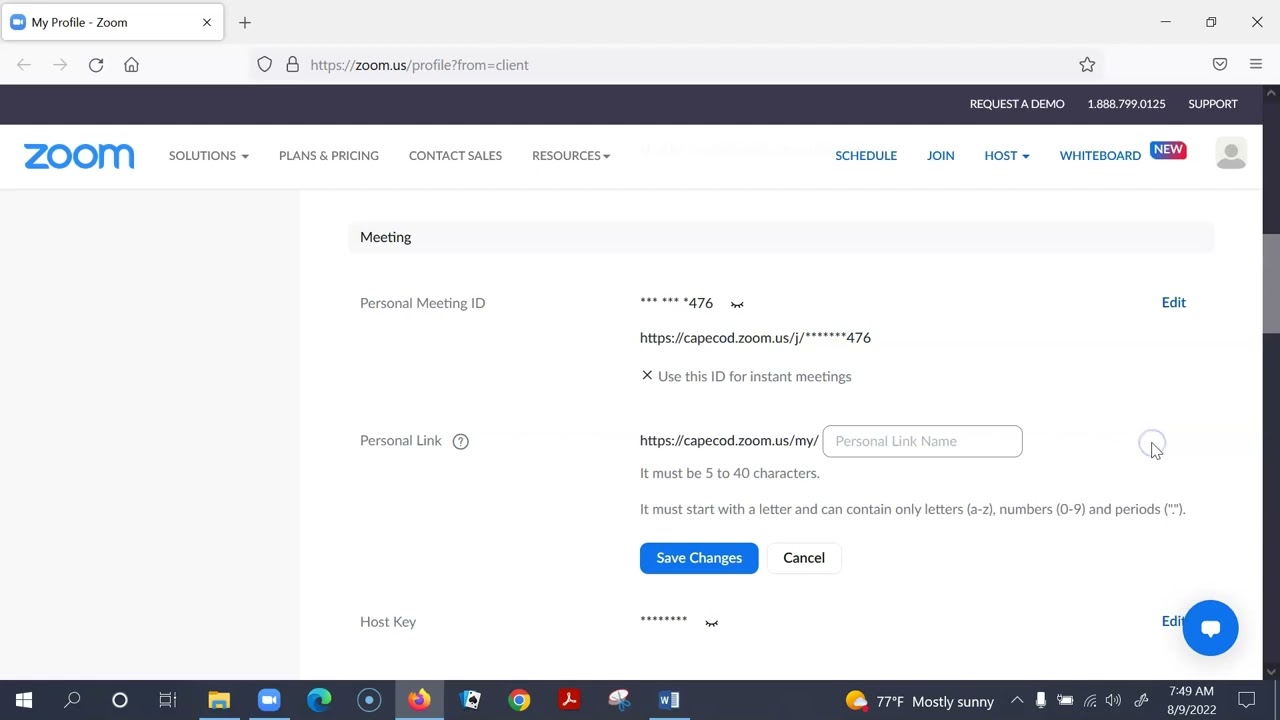Viewport: 1280px width, 720px height.
Task: Click Save Changes button
Action: pos(699,558)
